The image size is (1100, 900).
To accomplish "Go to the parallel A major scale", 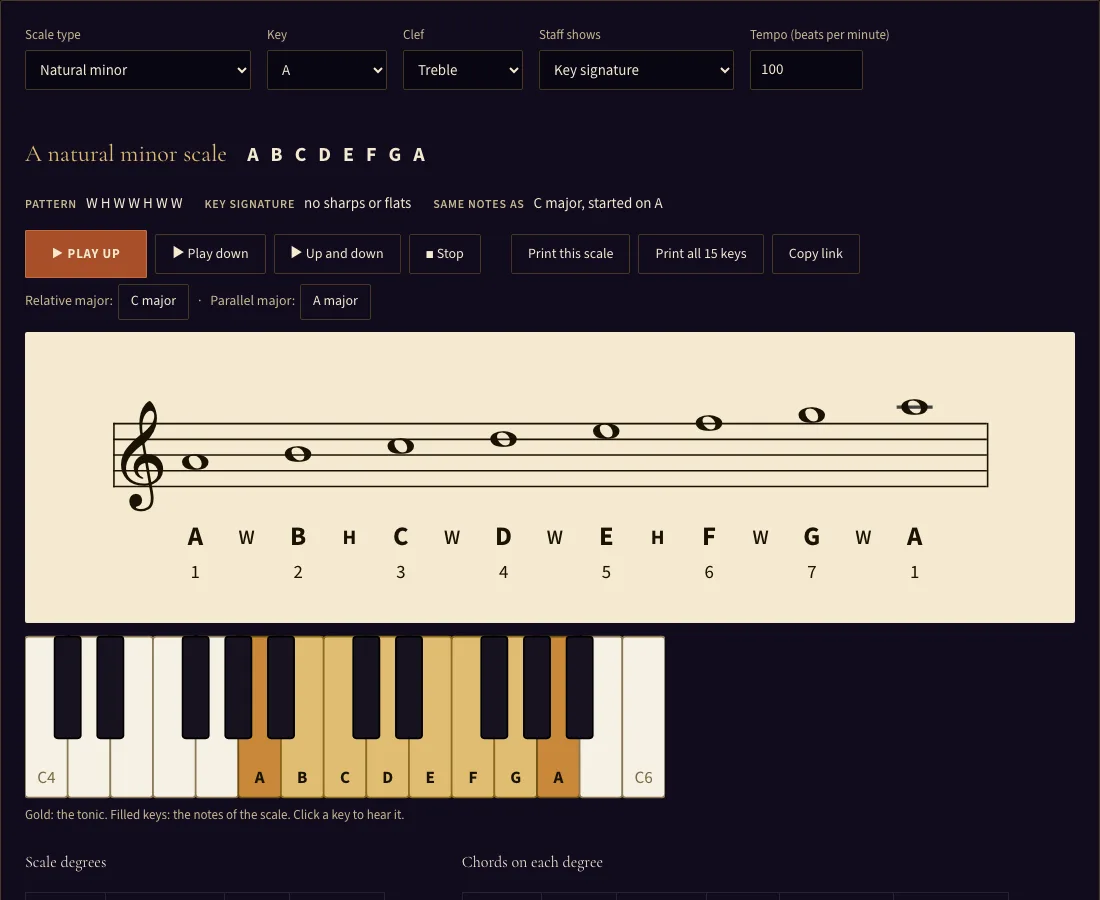I will [x=335, y=302].
